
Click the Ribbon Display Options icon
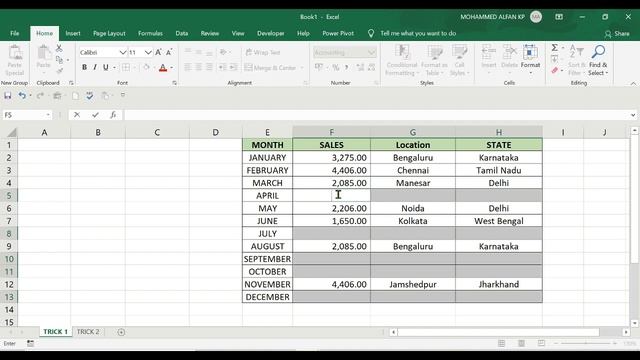559,17
